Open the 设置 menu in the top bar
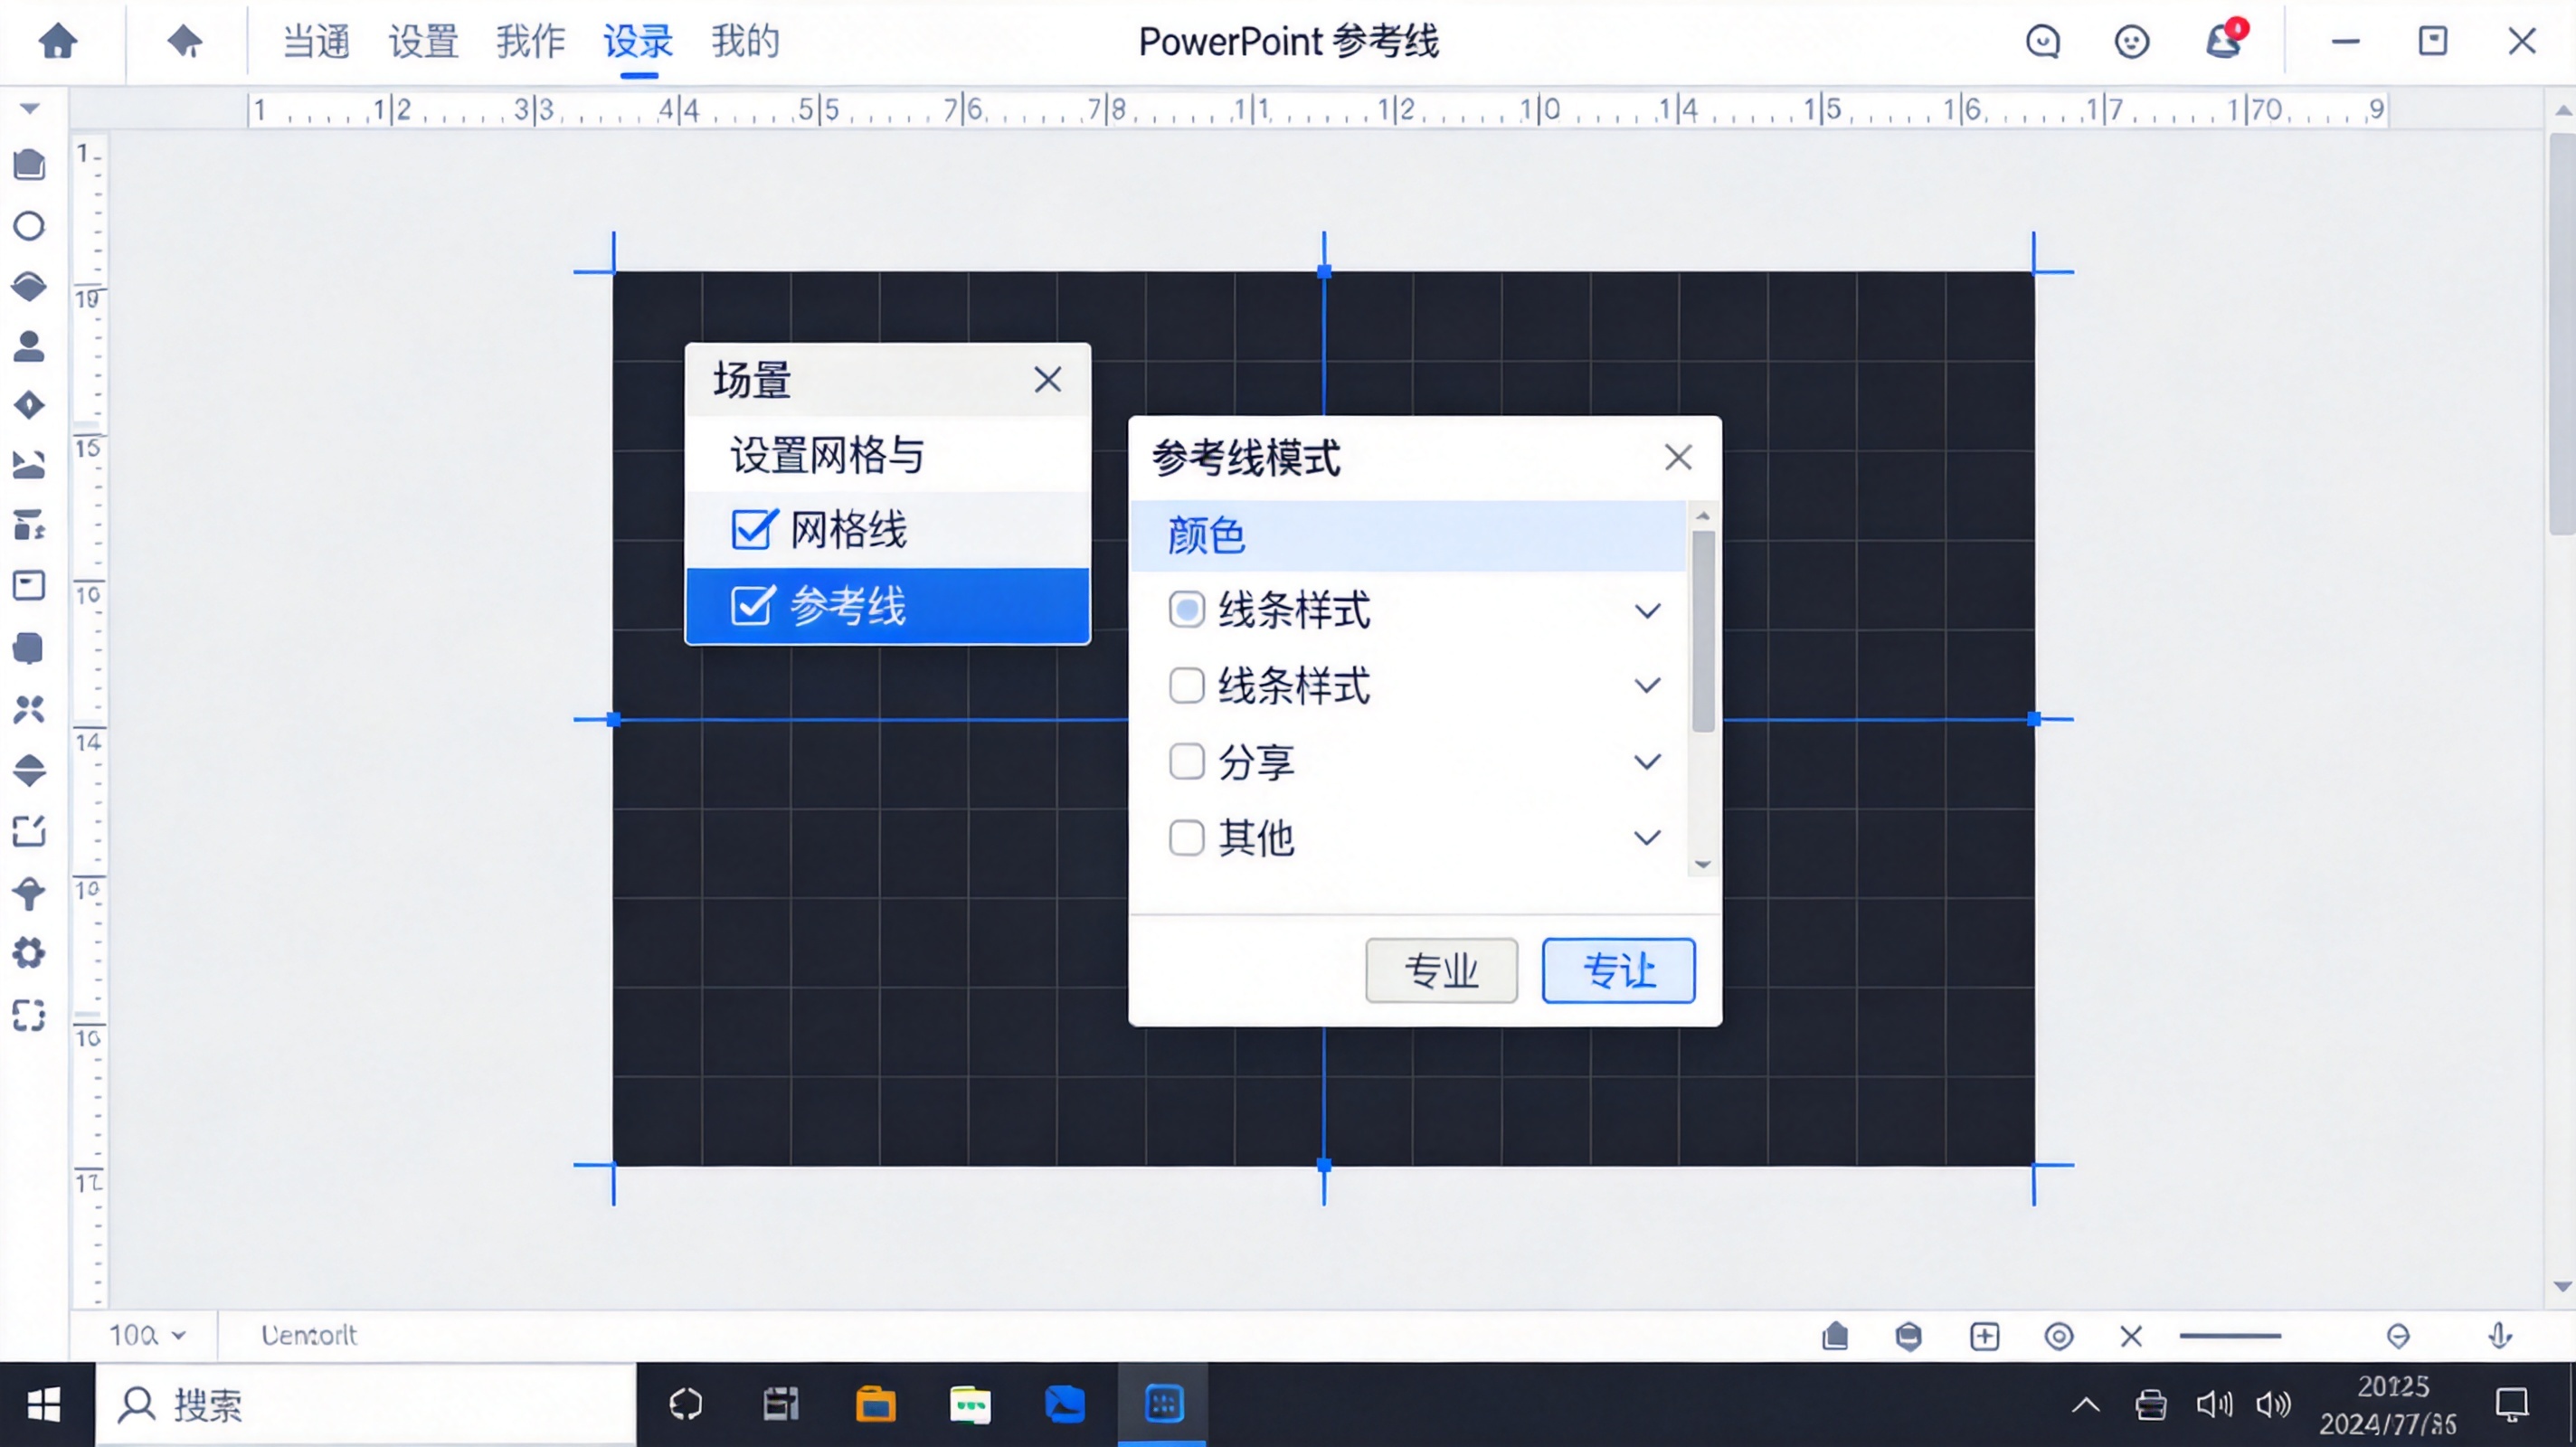Image resolution: width=2576 pixels, height=1447 pixels. [x=422, y=42]
